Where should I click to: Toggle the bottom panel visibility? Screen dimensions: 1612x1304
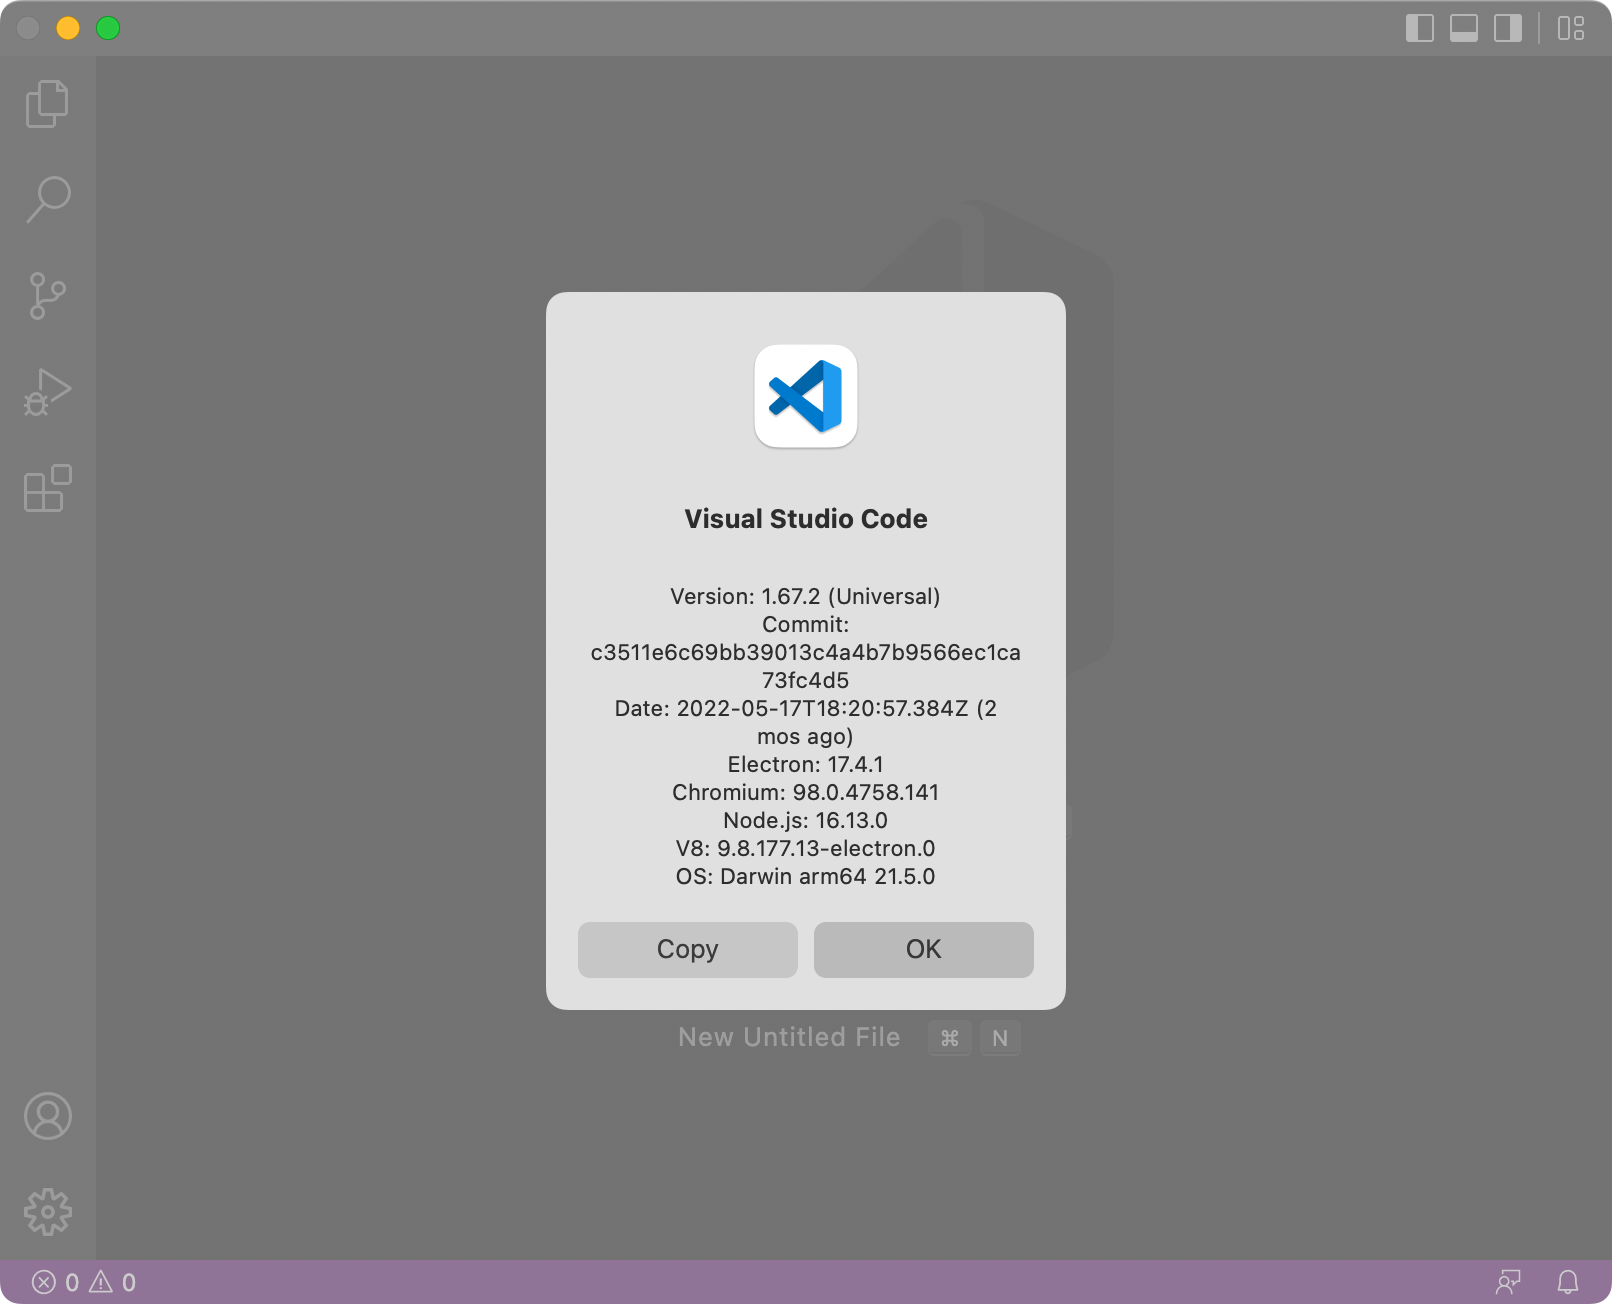coord(1463,29)
